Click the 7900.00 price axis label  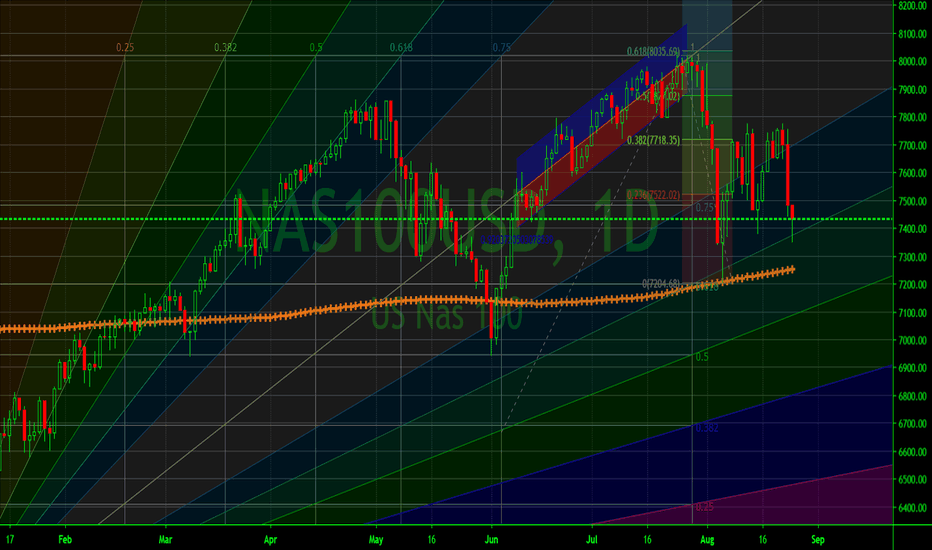tap(912, 90)
